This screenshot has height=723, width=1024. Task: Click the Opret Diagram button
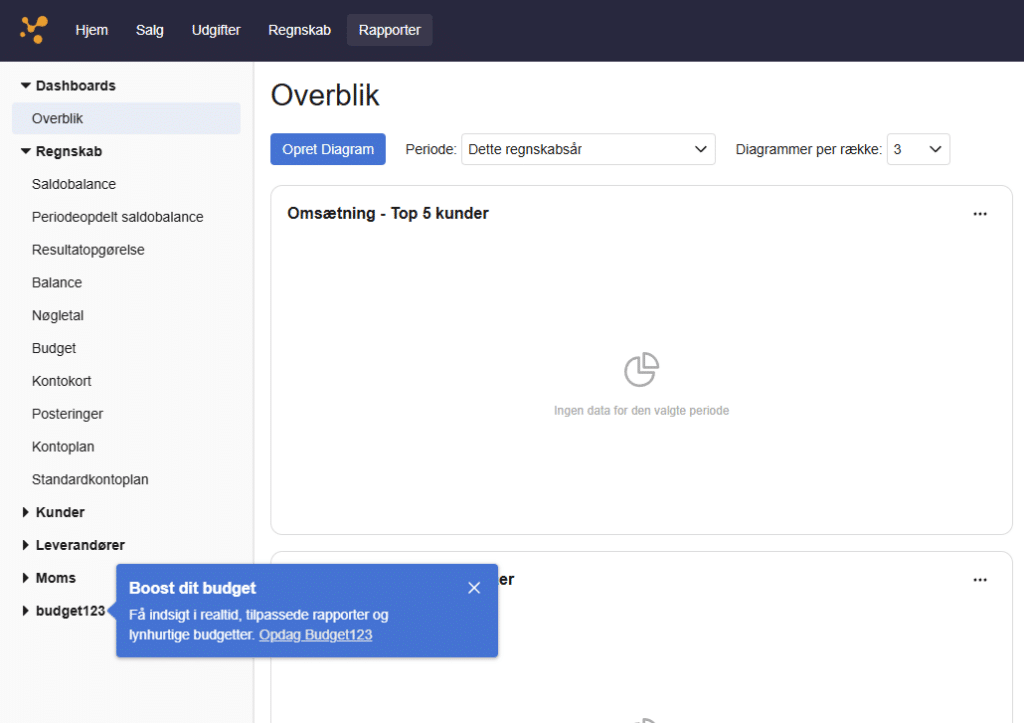click(327, 150)
